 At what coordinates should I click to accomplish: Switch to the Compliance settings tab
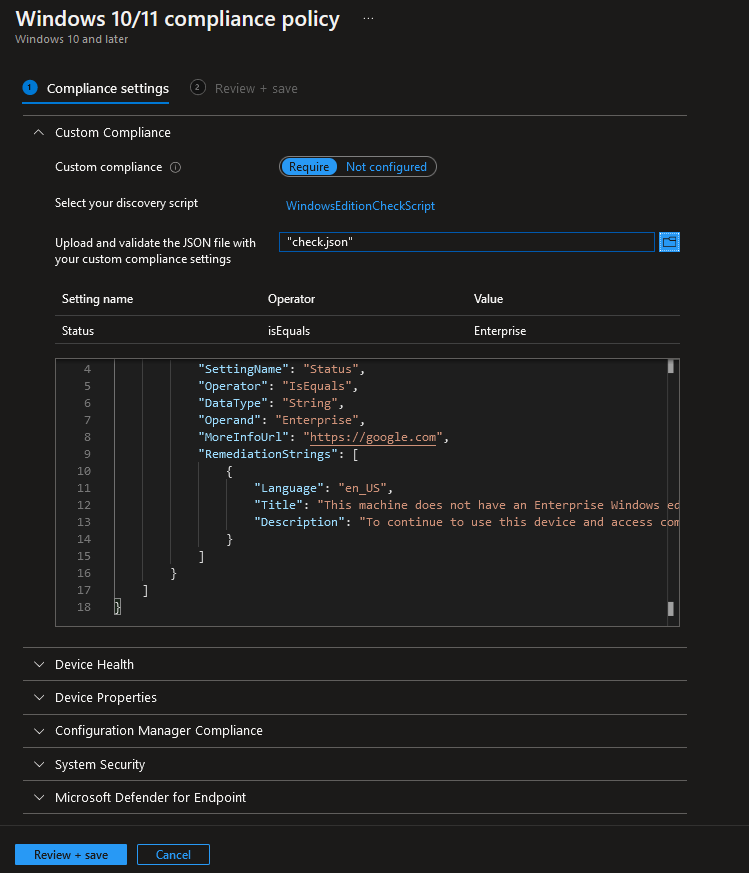[107, 89]
